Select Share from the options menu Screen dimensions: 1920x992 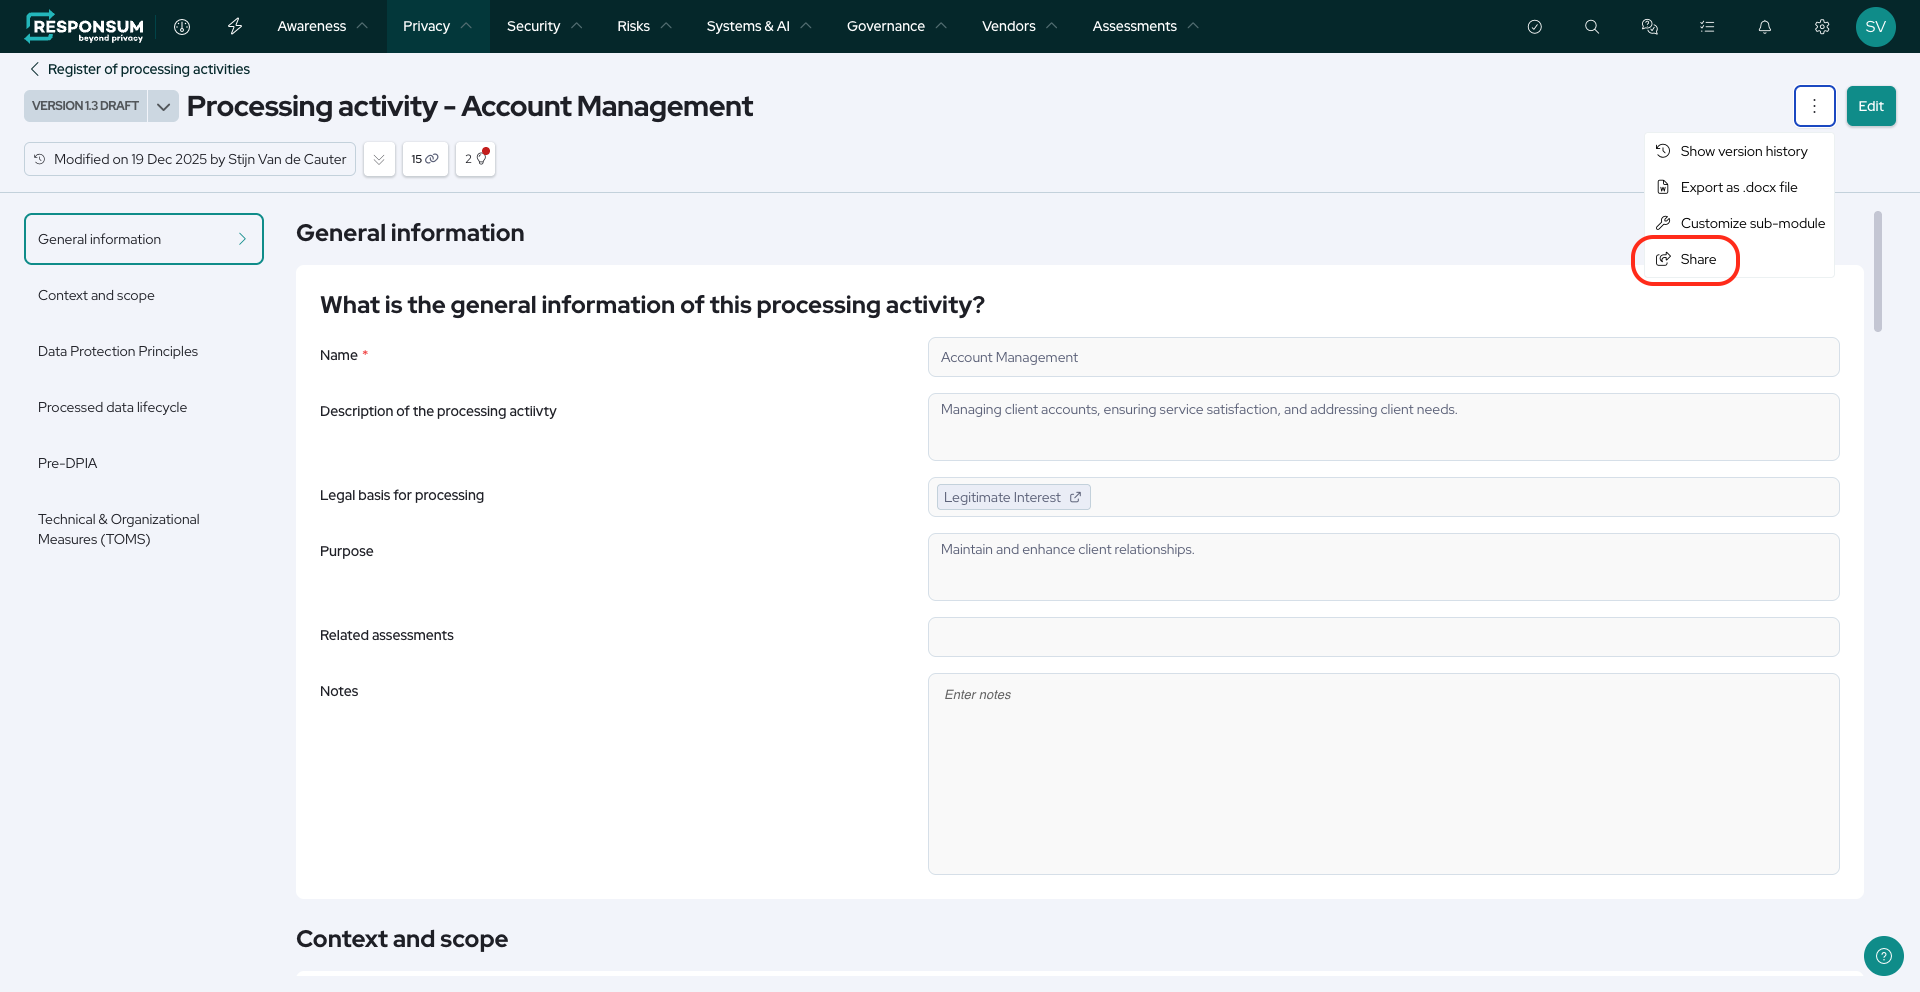1697,259
